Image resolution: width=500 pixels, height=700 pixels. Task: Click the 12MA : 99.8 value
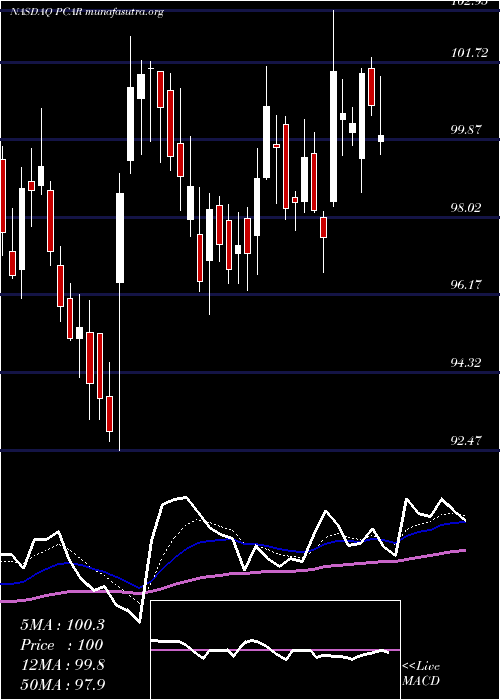[x=62, y=665]
